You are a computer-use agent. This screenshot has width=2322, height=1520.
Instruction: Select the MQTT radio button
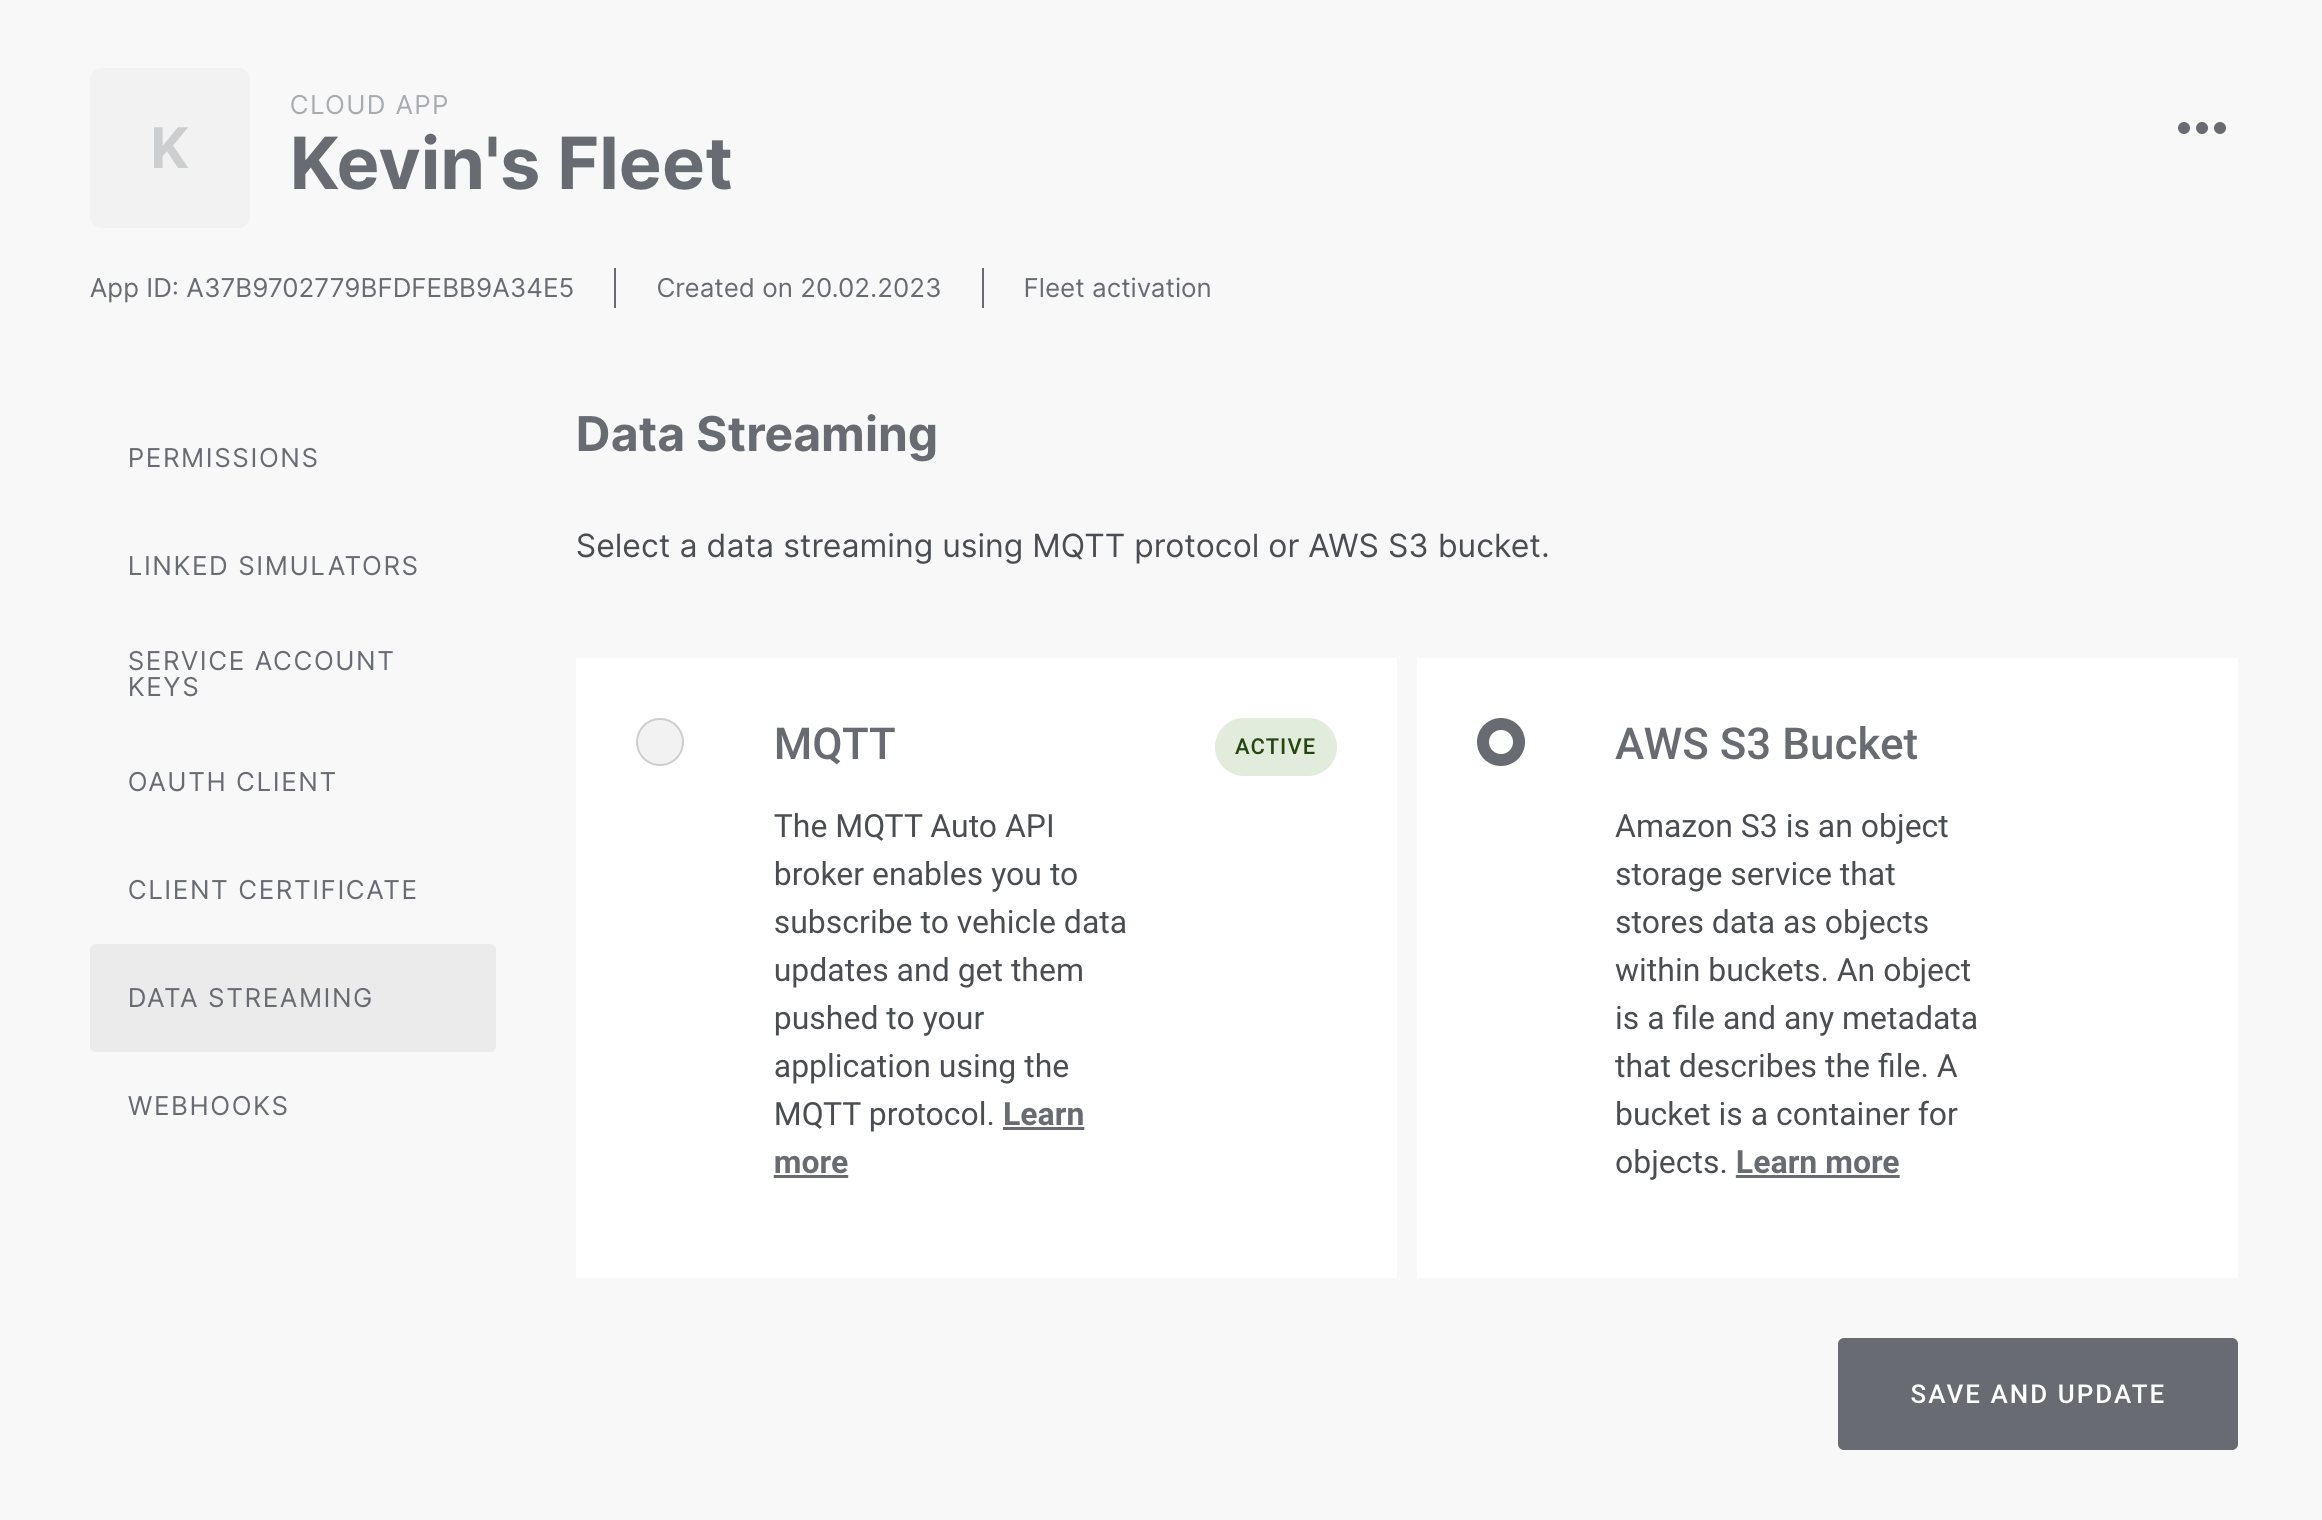point(660,742)
